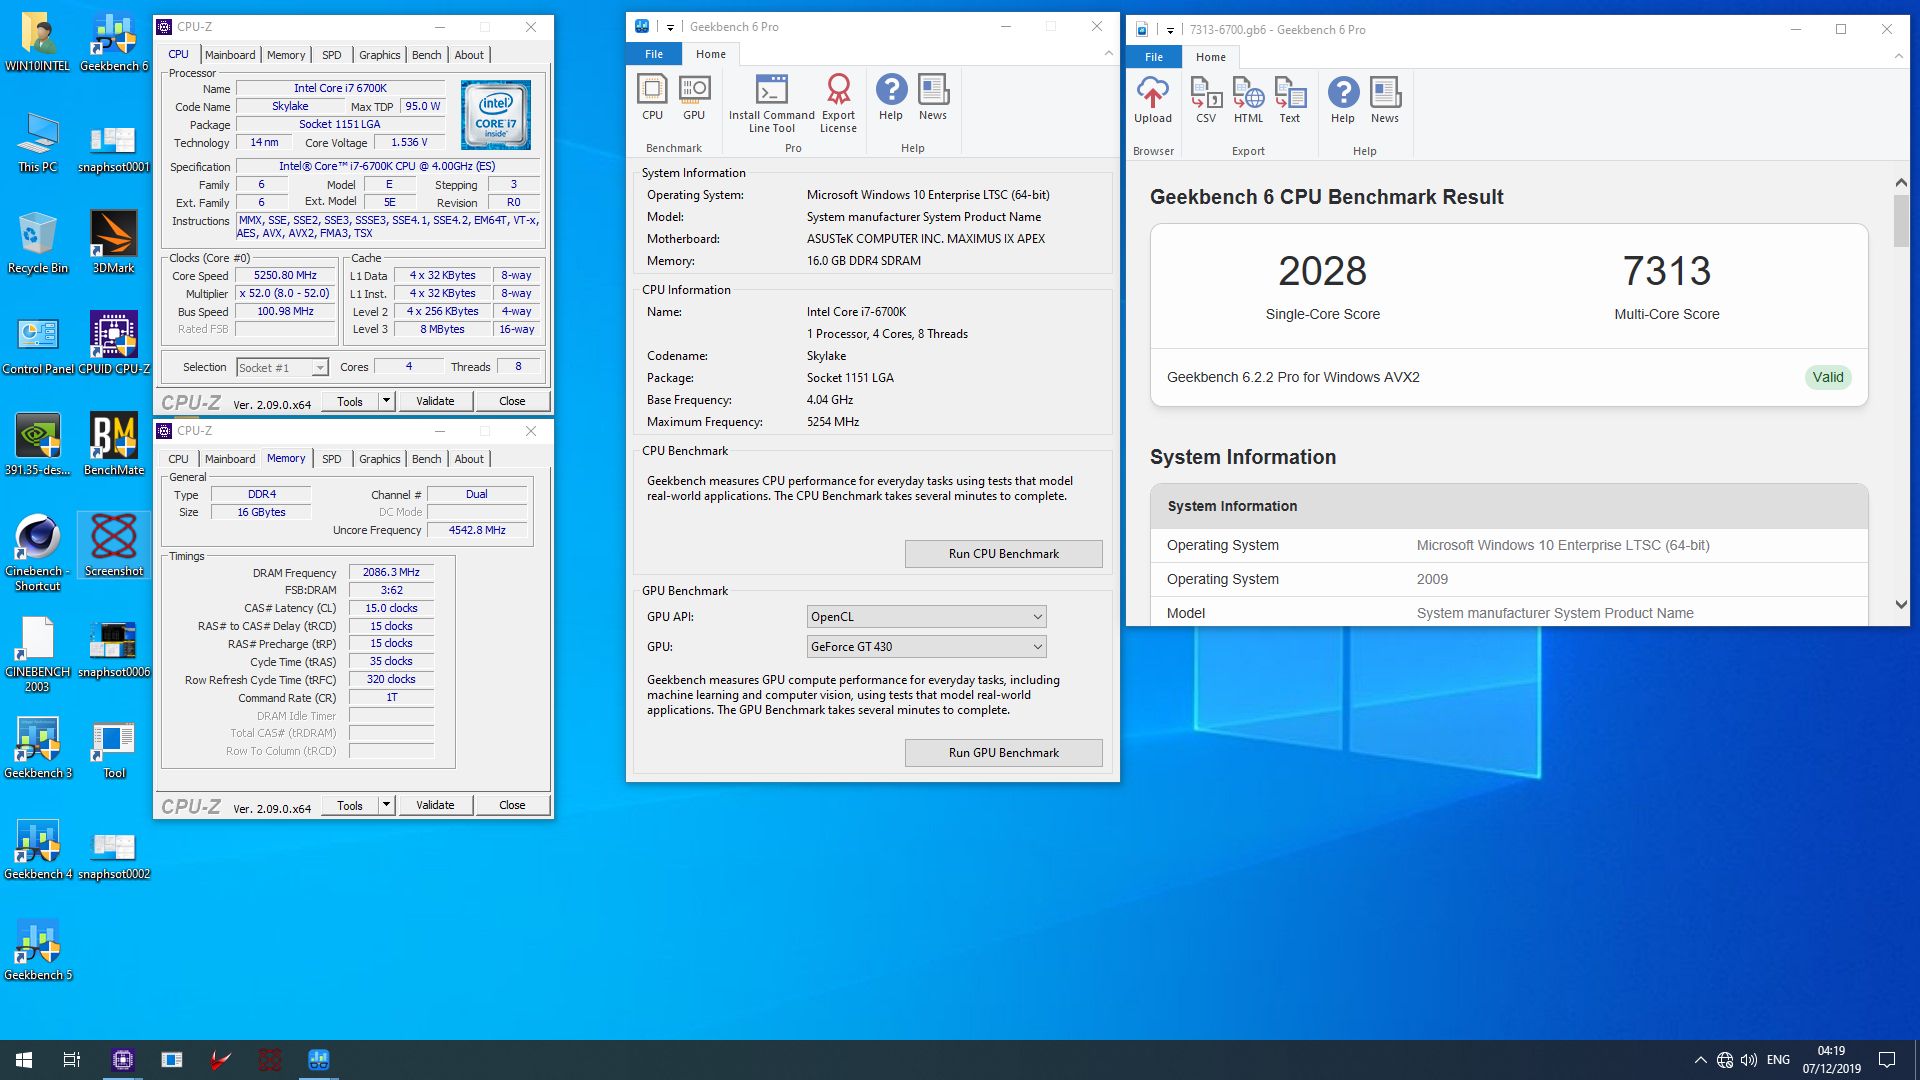Image resolution: width=1920 pixels, height=1080 pixels.
Task: Open the Geekbench 3 desktop shortcut
Action: [x=38, y=748]
